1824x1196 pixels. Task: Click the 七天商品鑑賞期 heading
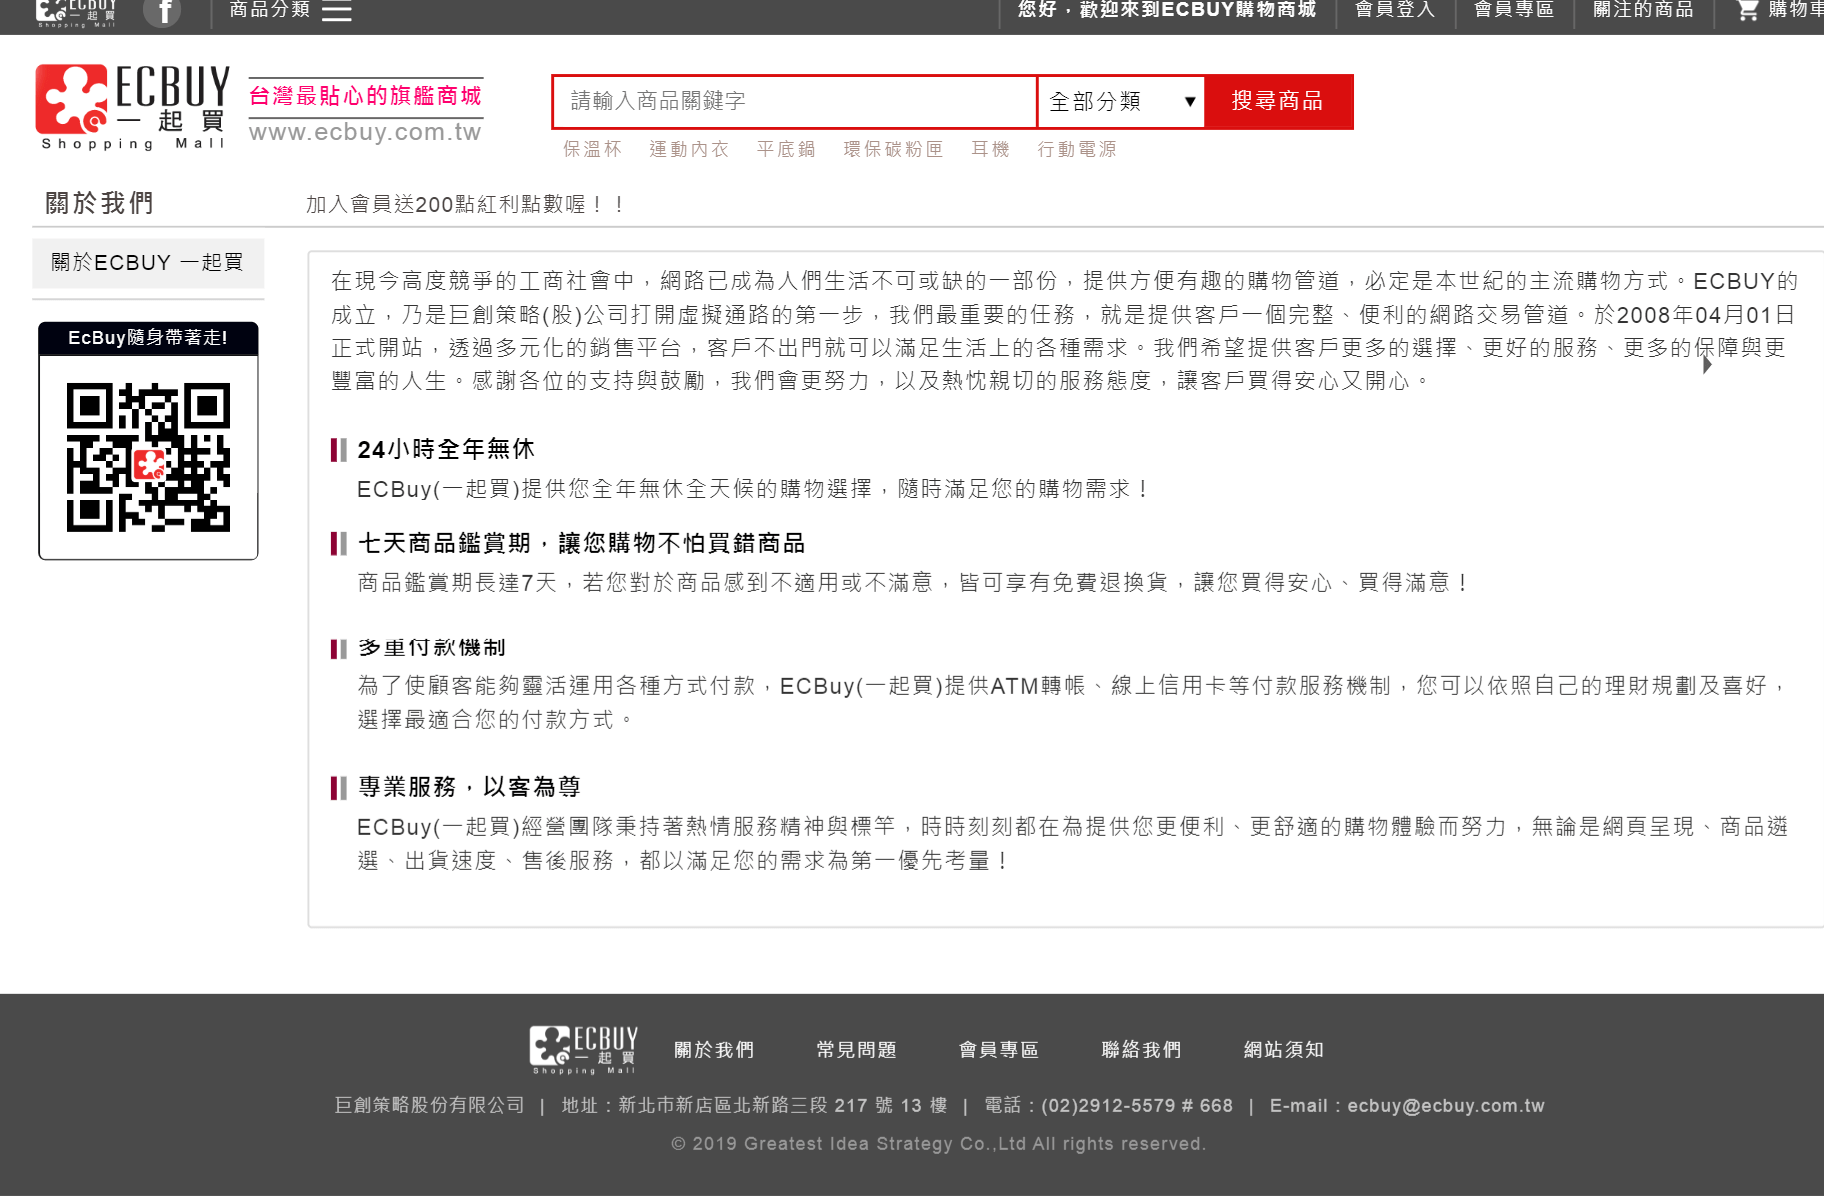coord(581,543)
